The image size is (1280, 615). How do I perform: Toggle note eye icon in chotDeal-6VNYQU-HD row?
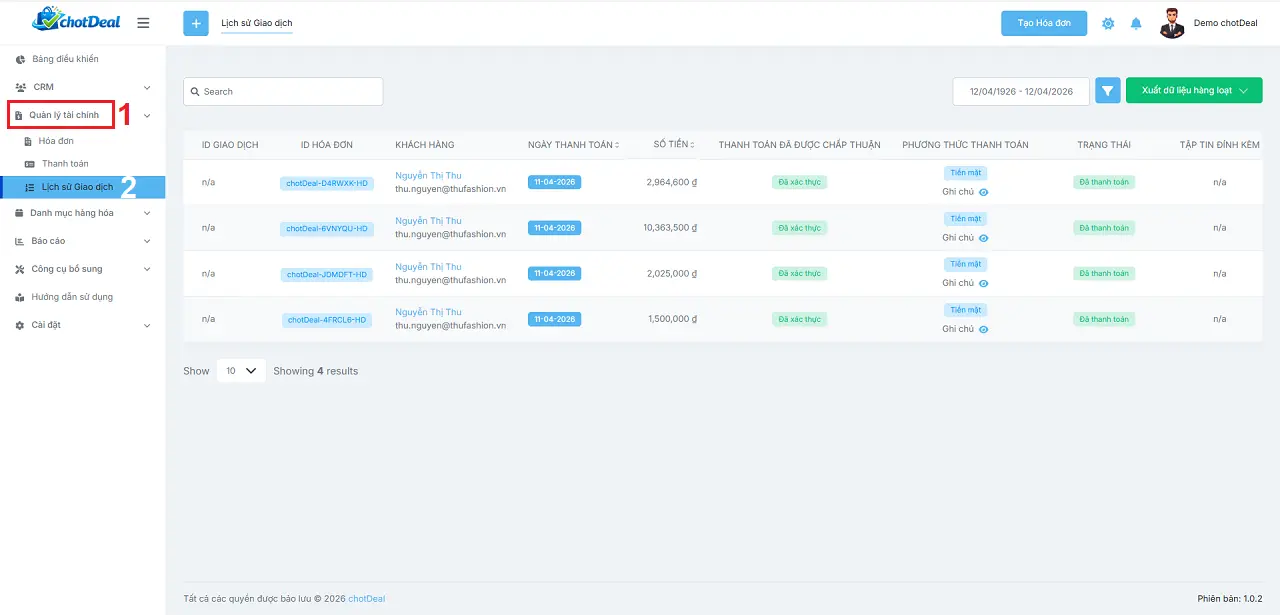point(984,238)
